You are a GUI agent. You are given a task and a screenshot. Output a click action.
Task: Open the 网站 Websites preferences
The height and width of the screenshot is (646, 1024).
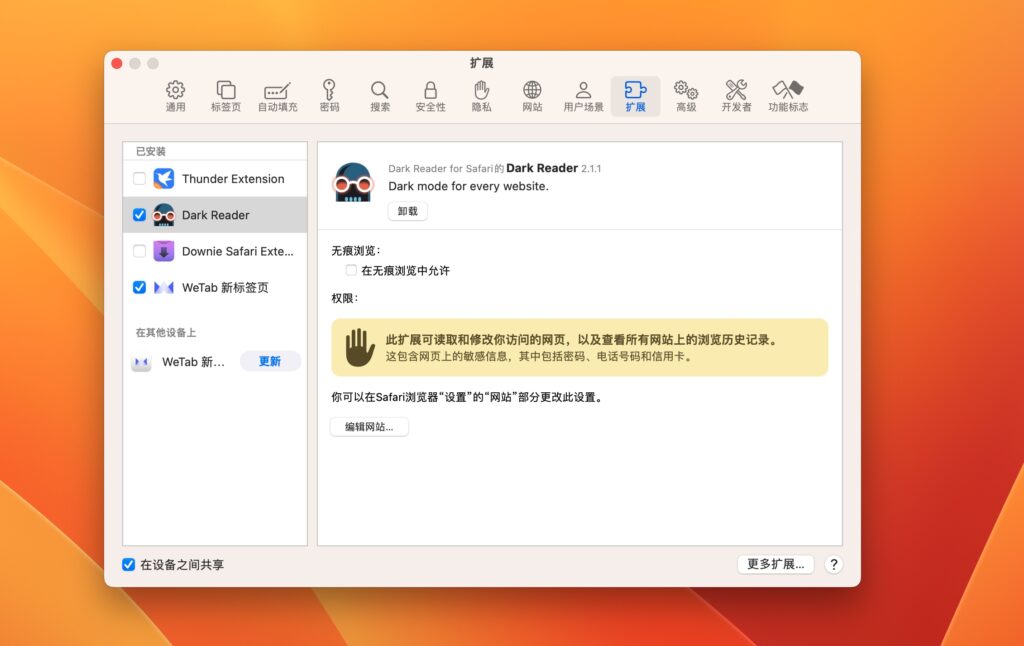pyautogui.click(x=533, y=95)
